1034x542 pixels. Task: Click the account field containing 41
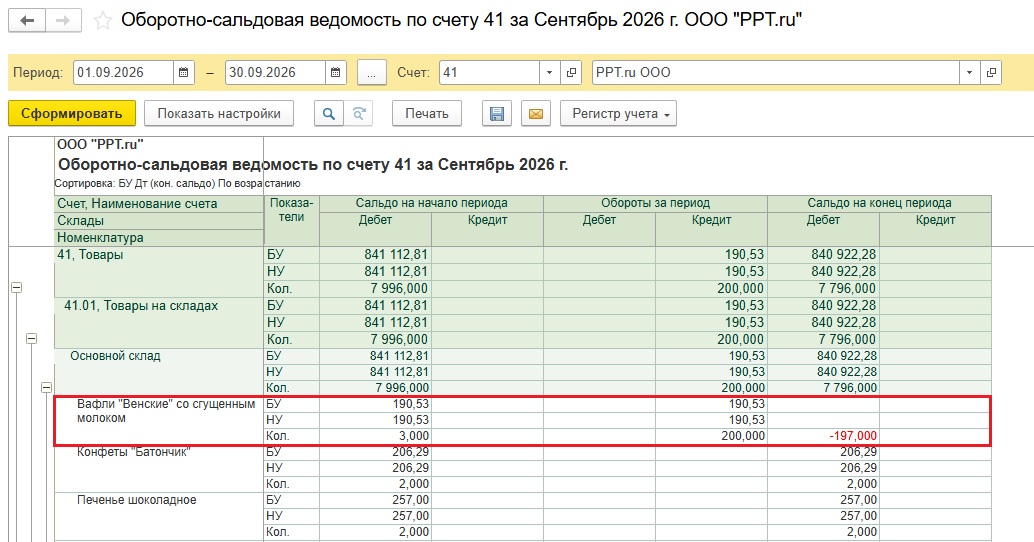(x=489, y=73)
